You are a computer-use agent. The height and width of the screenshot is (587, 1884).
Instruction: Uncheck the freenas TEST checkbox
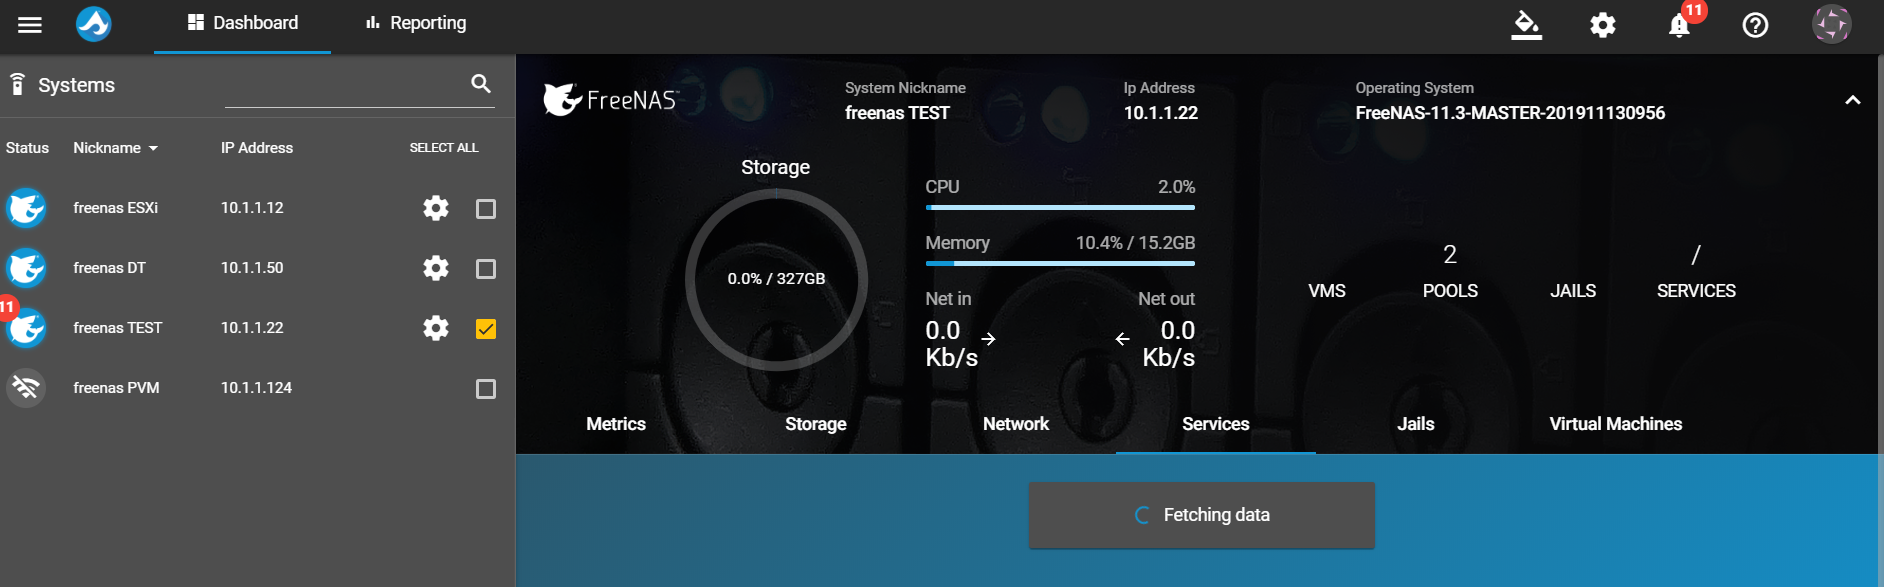coord(486,329)
